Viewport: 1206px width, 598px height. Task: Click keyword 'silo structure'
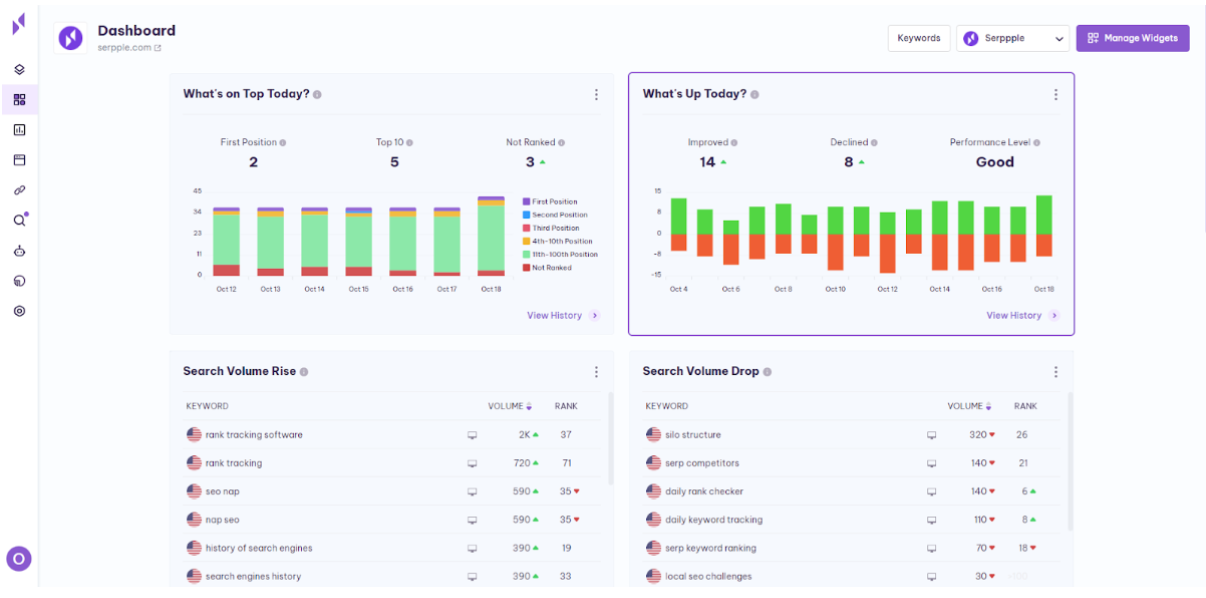[x=693, y=435]
